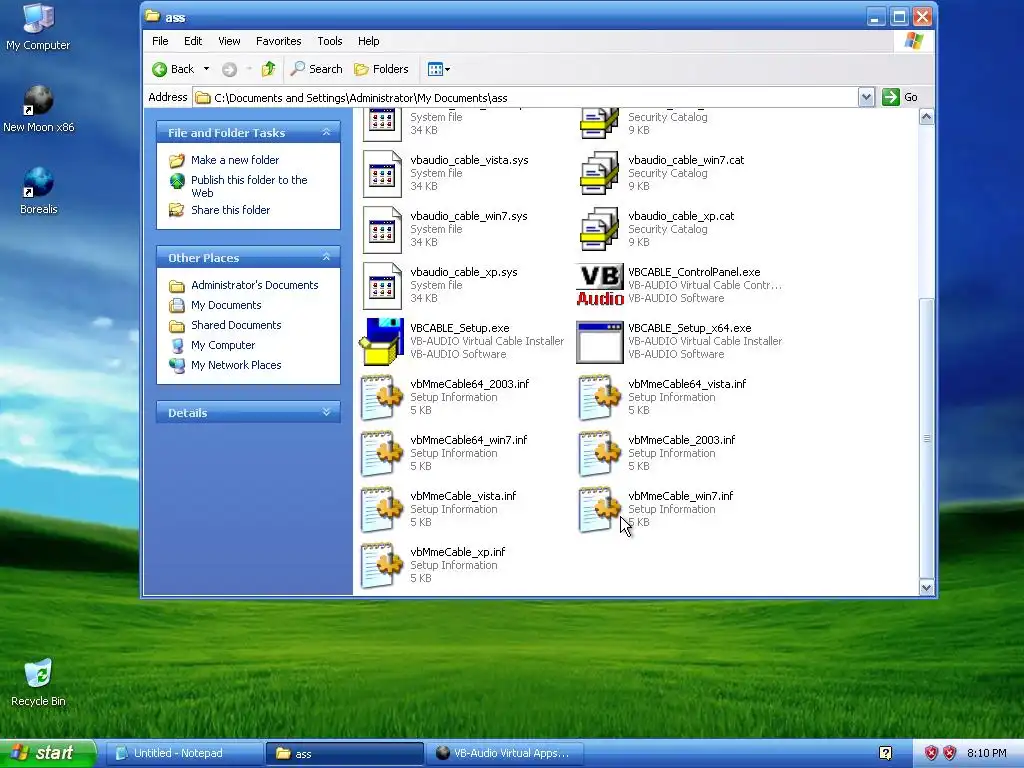The width and height of the screenshot is (1024, 768).
Task: Select the vbMmeCable_2003.inf icon
Action: (x=600, y=454)
